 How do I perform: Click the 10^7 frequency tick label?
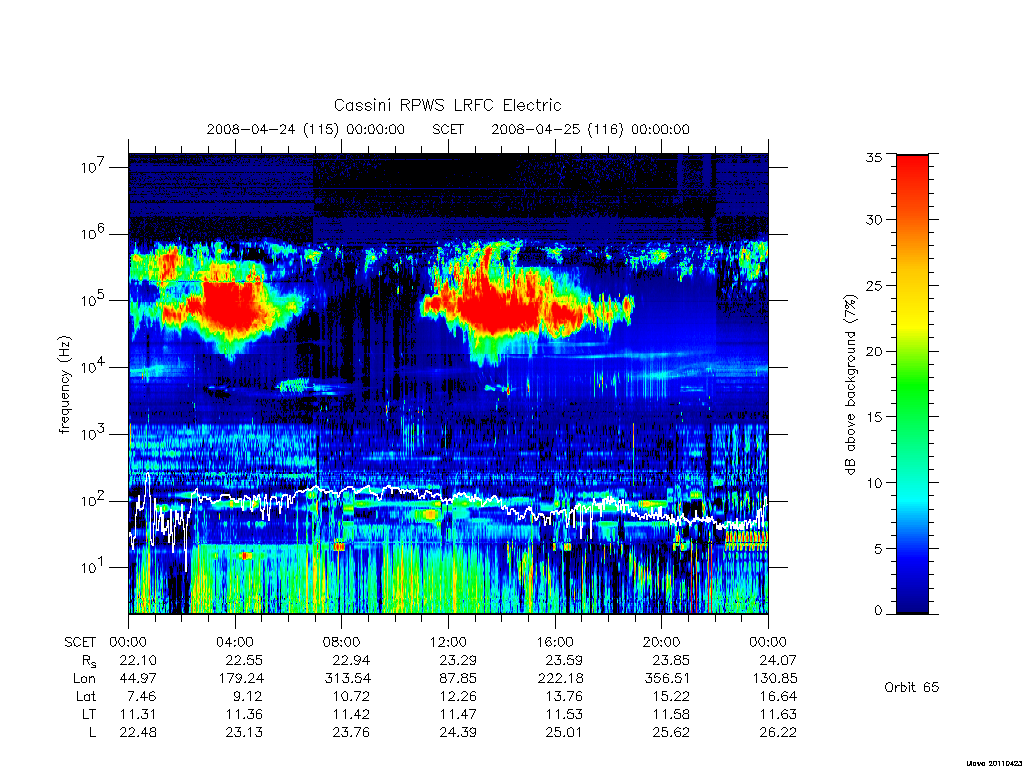pos(91,167)
